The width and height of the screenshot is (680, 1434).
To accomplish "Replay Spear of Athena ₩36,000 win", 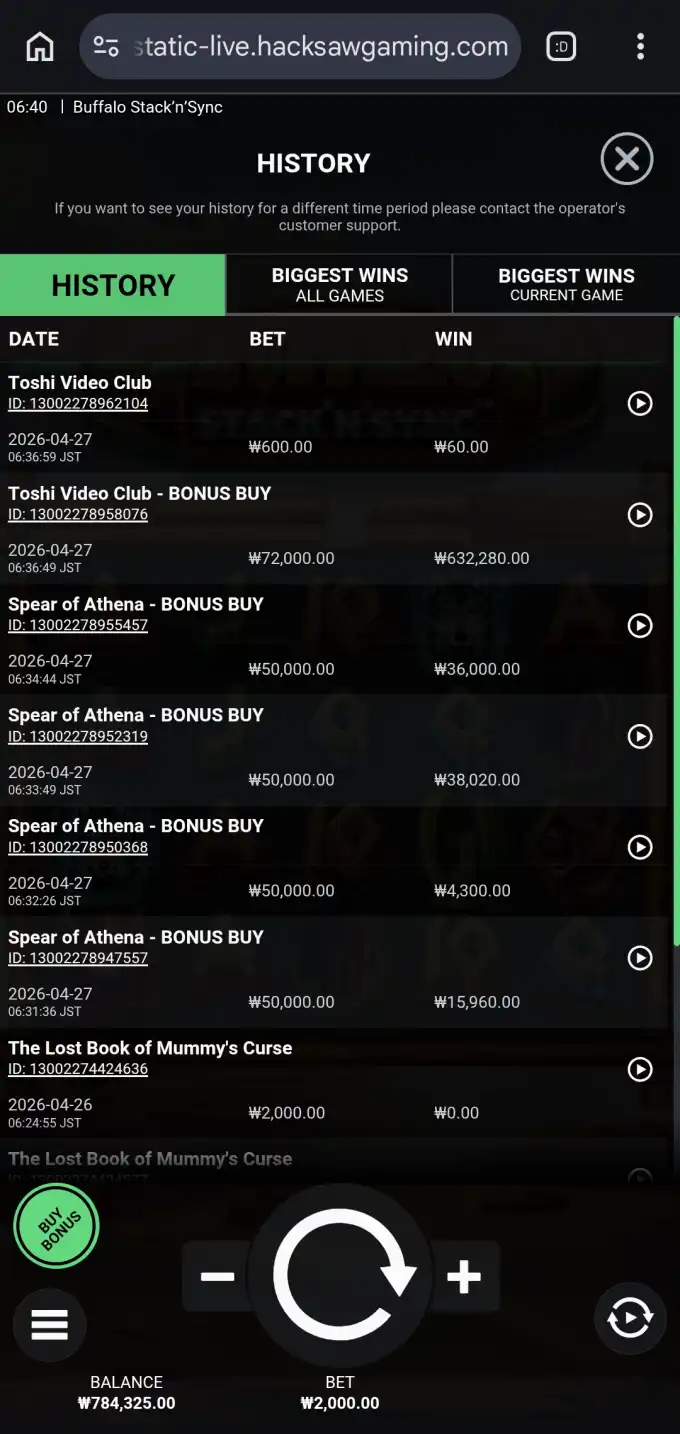I will pos(639,625).
